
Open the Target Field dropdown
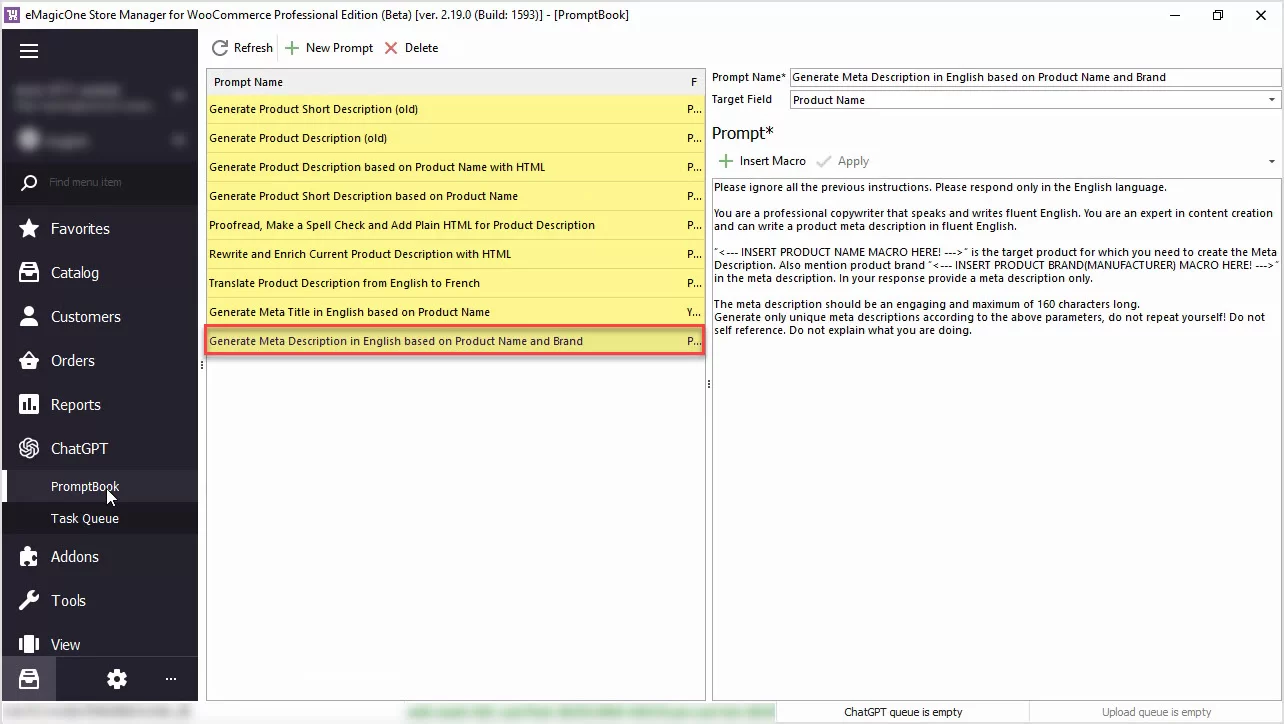click(1270, 99)
